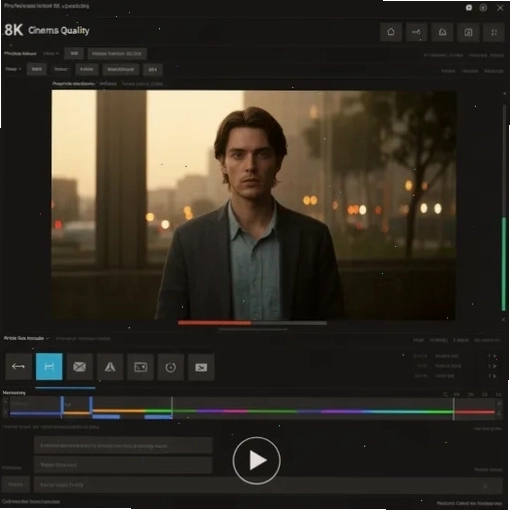Choose the letter A text tool

[x=110, y=367]
